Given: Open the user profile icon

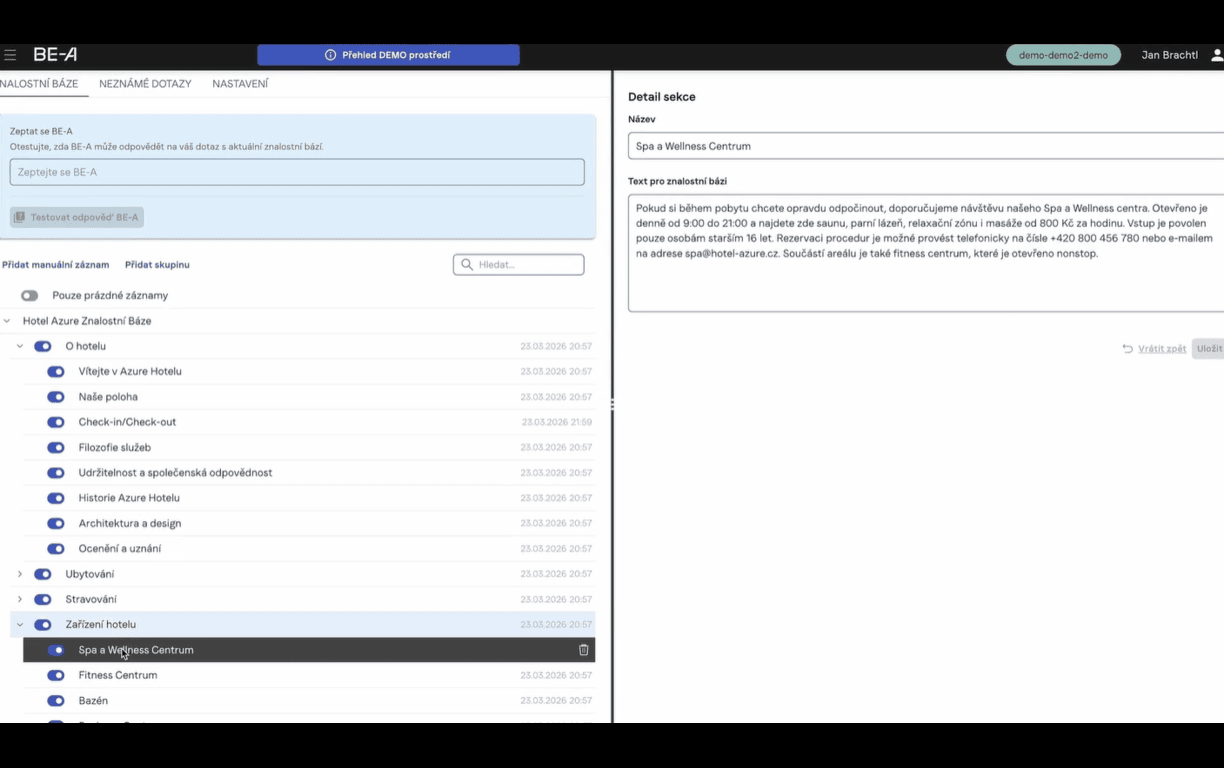Looking at the screenshot, I should (1217, 55).
